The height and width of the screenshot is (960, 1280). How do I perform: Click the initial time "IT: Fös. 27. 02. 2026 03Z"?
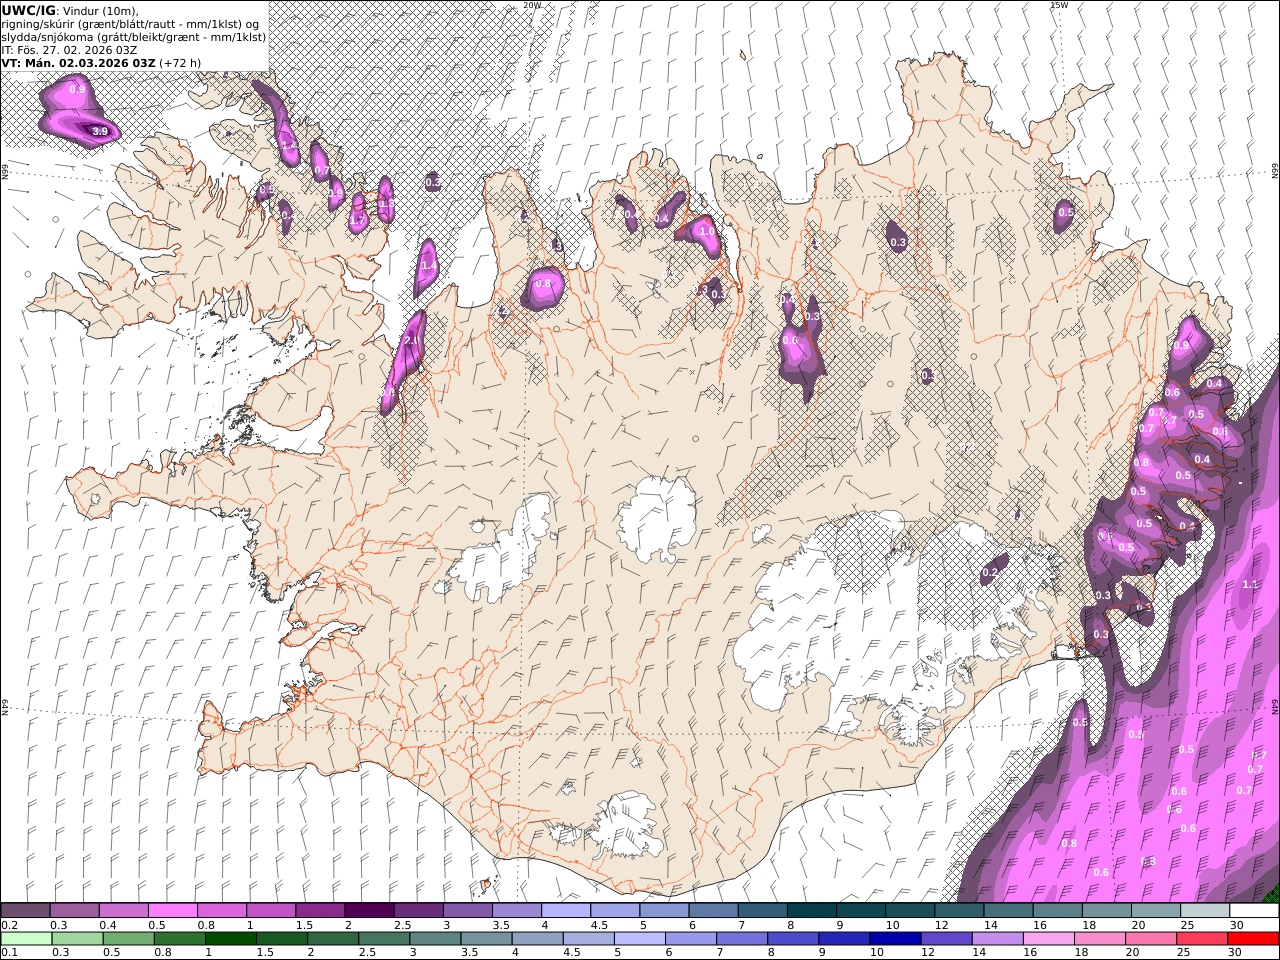pos(69,50)
